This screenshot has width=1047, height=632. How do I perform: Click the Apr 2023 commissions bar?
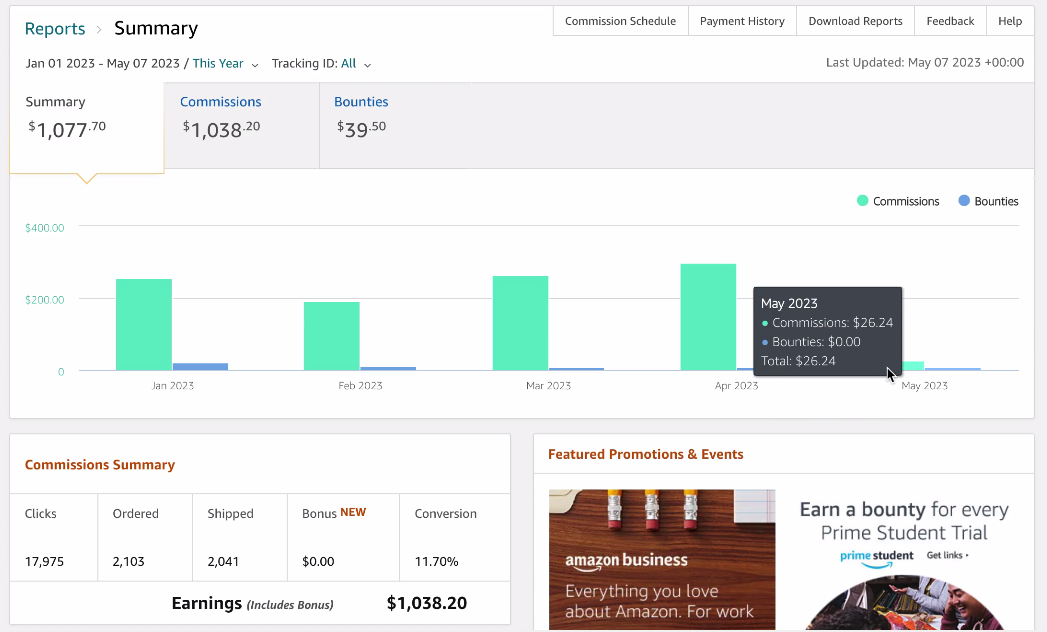coord(708,317)
